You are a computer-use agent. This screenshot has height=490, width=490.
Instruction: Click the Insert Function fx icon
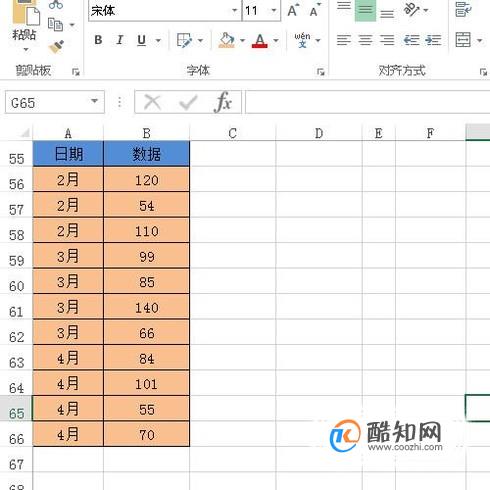223,102
